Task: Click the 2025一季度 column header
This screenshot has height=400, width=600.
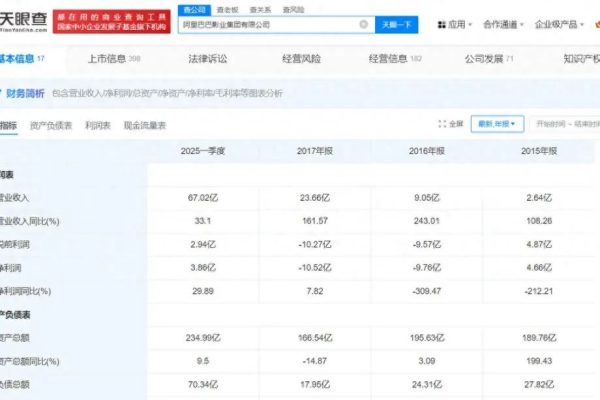Action: point(203,151)
